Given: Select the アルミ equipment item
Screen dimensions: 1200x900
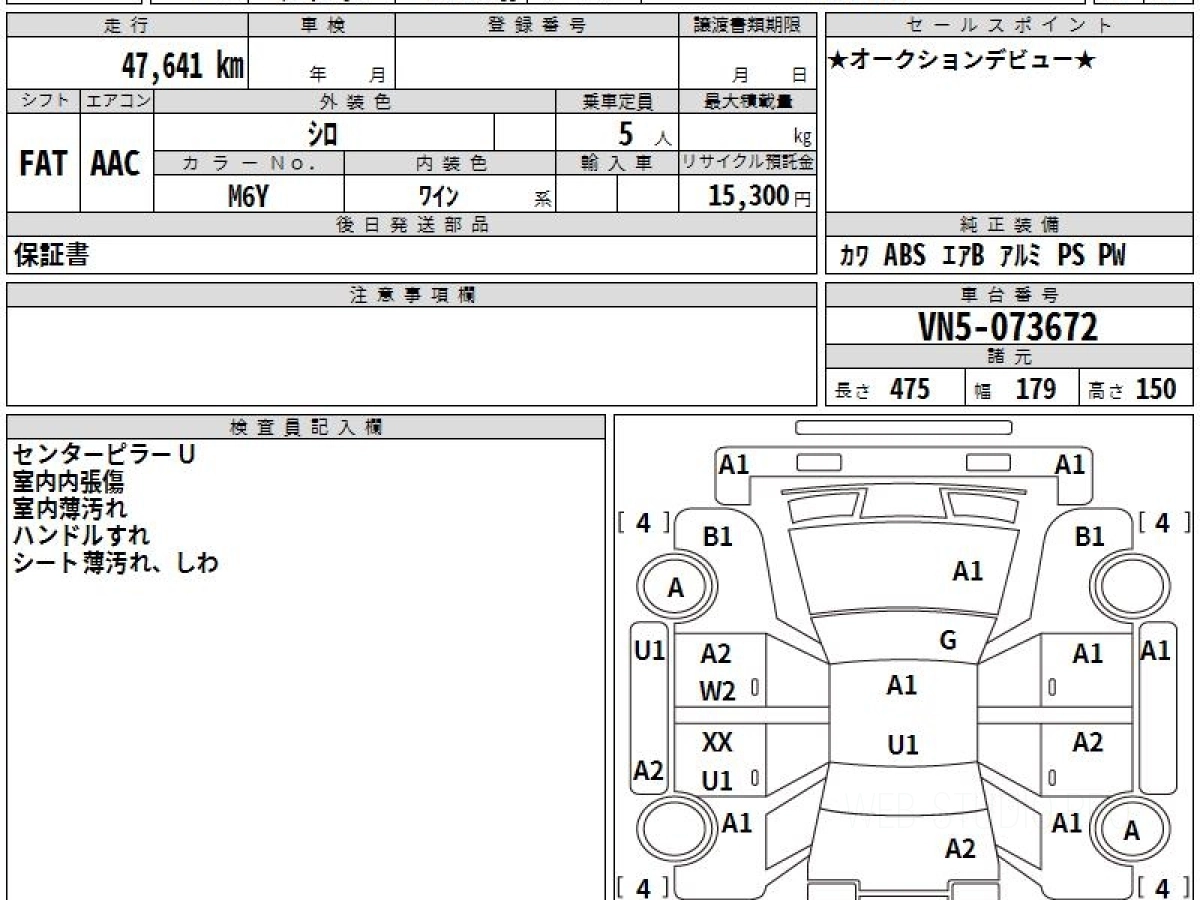Looking at the screenshot, I should (1021, 256).
